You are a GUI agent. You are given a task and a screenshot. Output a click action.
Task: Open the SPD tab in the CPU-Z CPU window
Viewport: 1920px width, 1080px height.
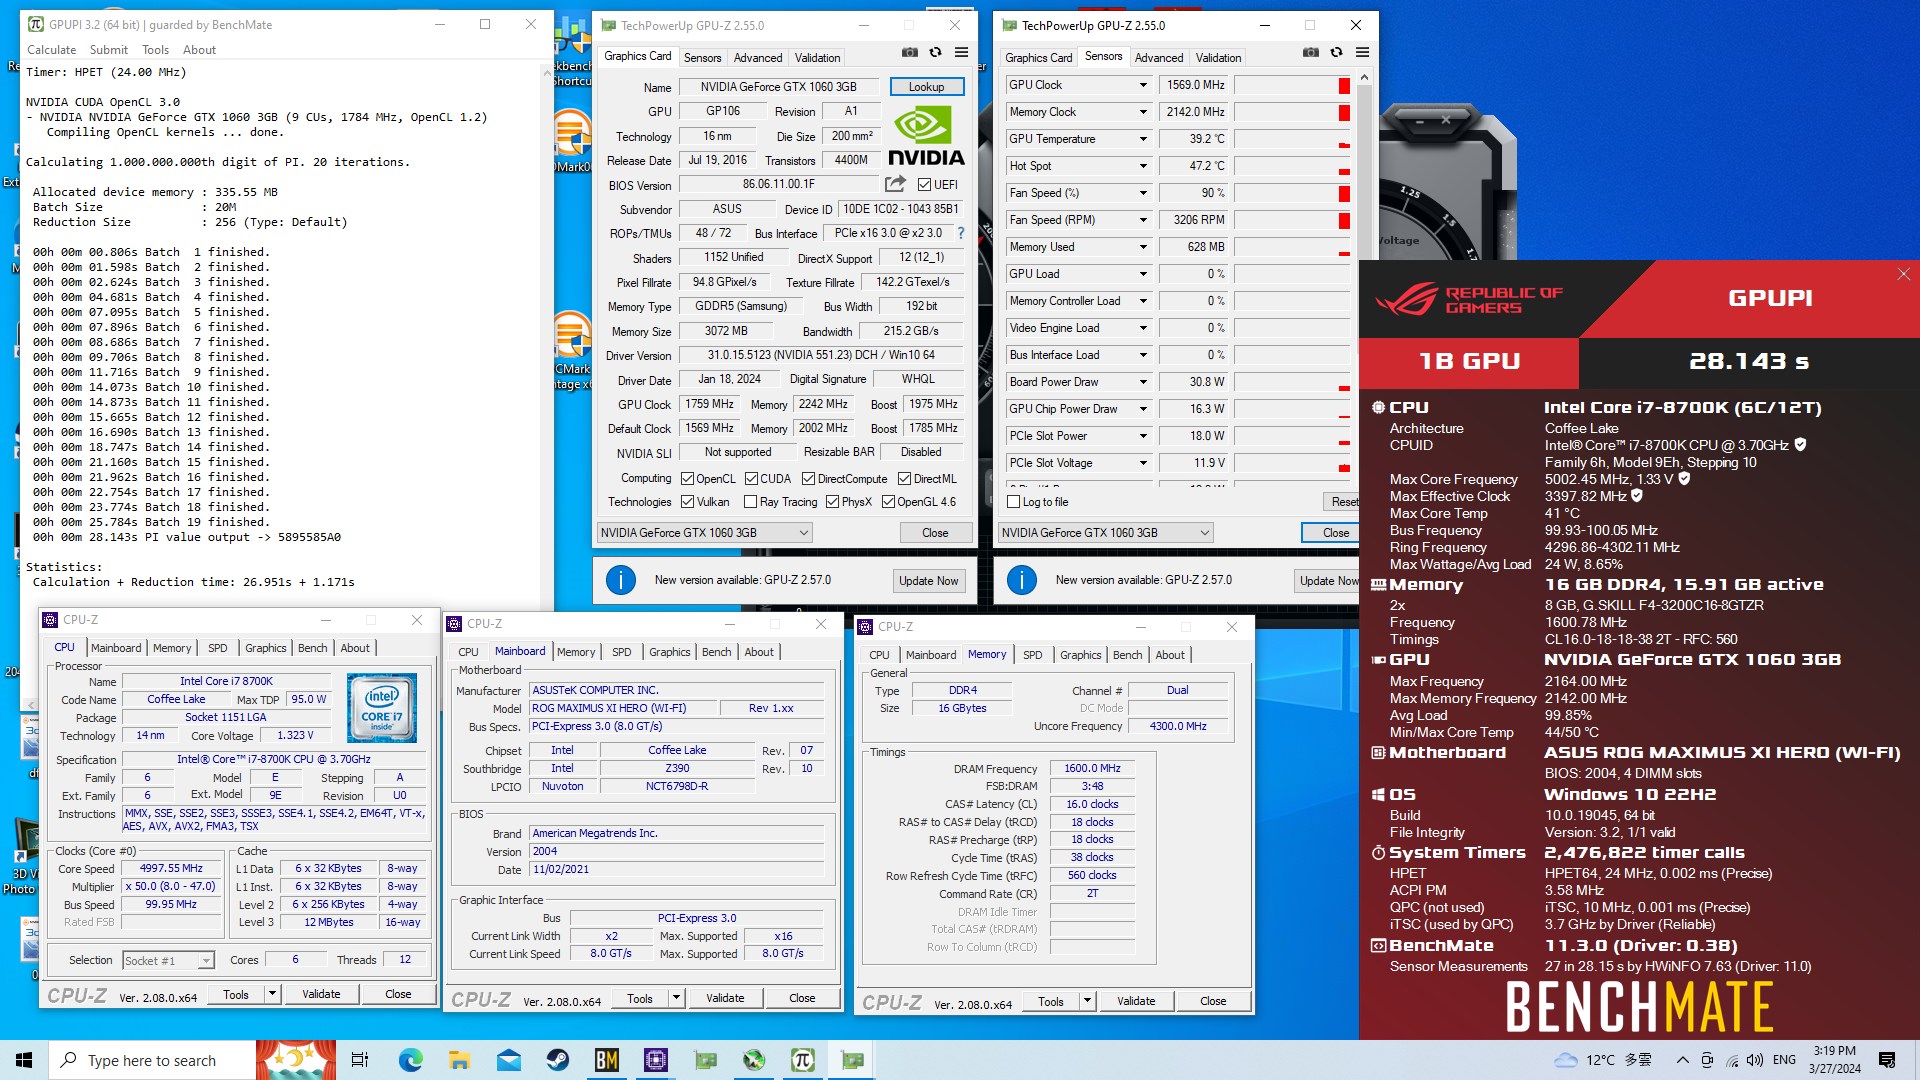217,648
